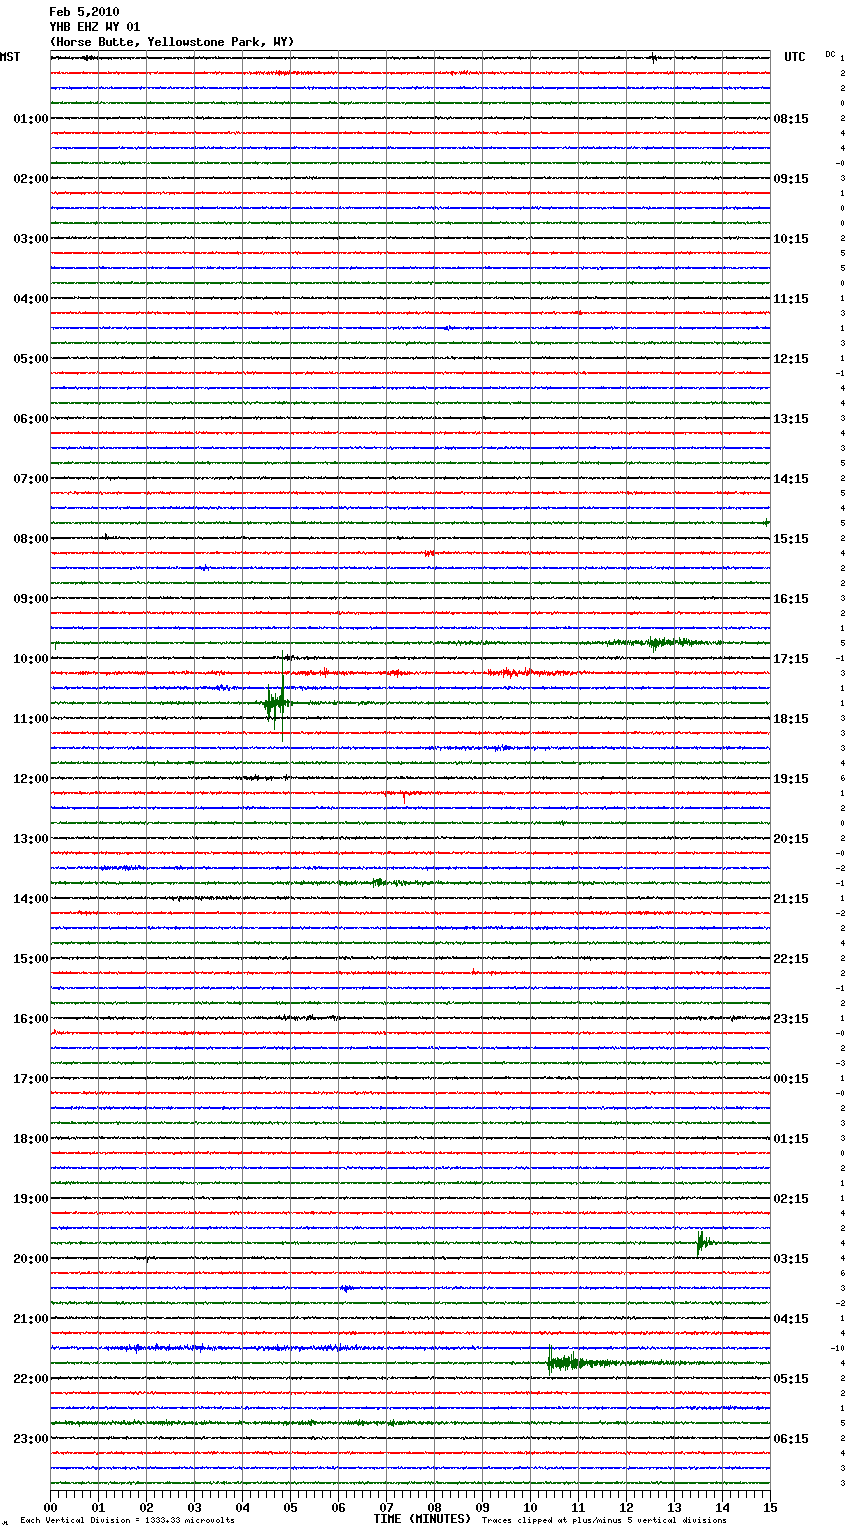Click the UTC '23:15' row label

coord(791,1019)
